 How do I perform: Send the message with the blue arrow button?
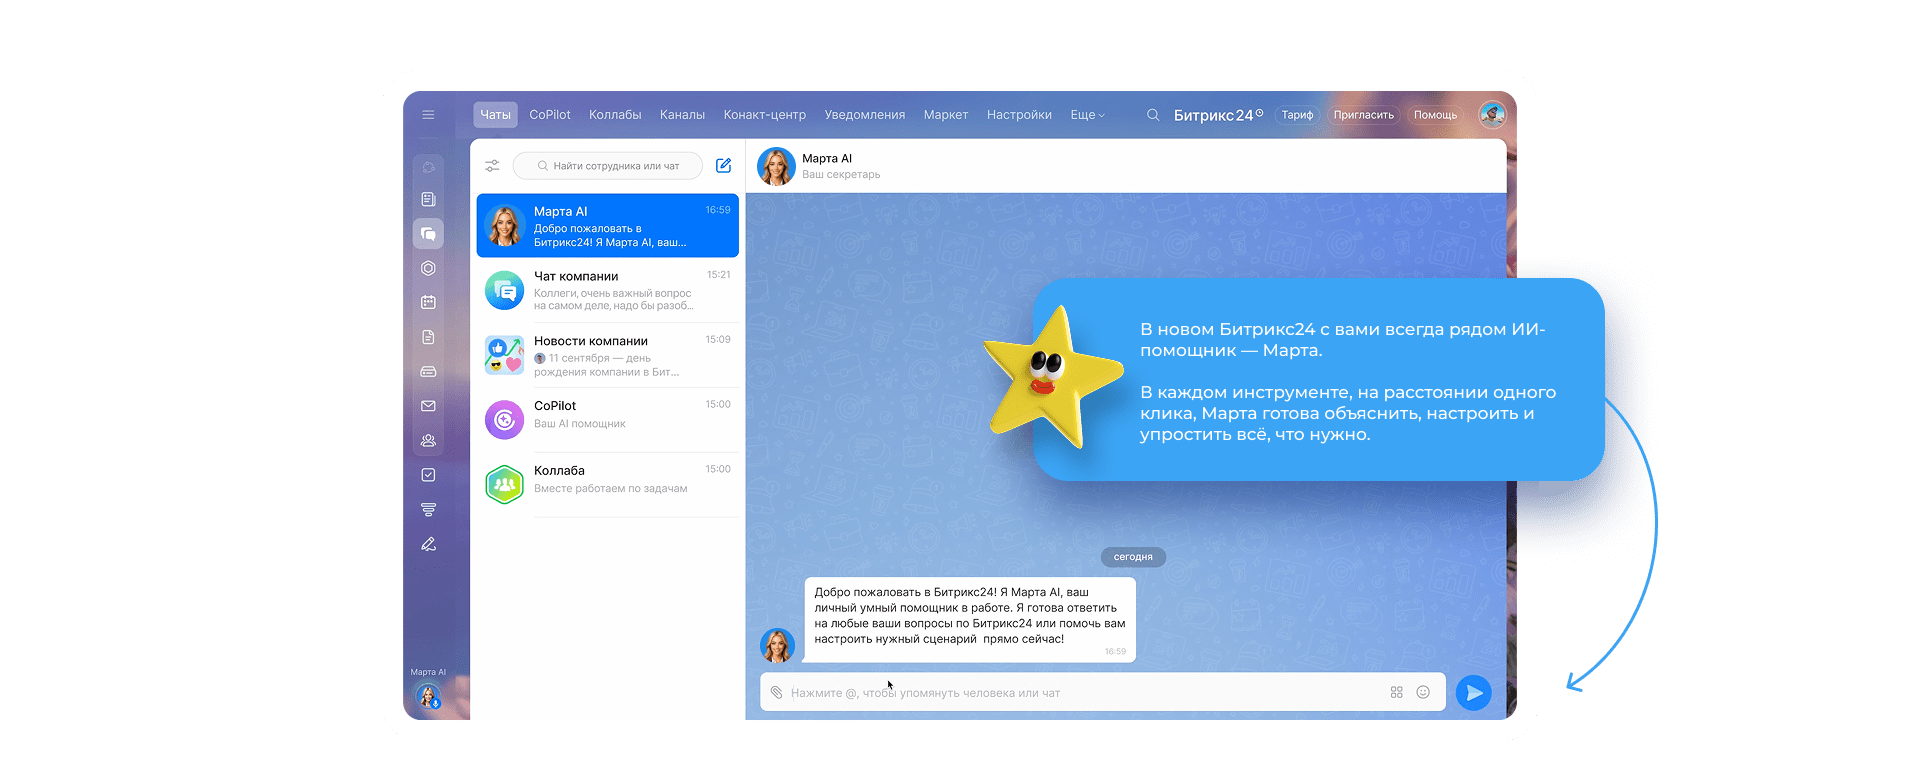(x=1473, y=692)
